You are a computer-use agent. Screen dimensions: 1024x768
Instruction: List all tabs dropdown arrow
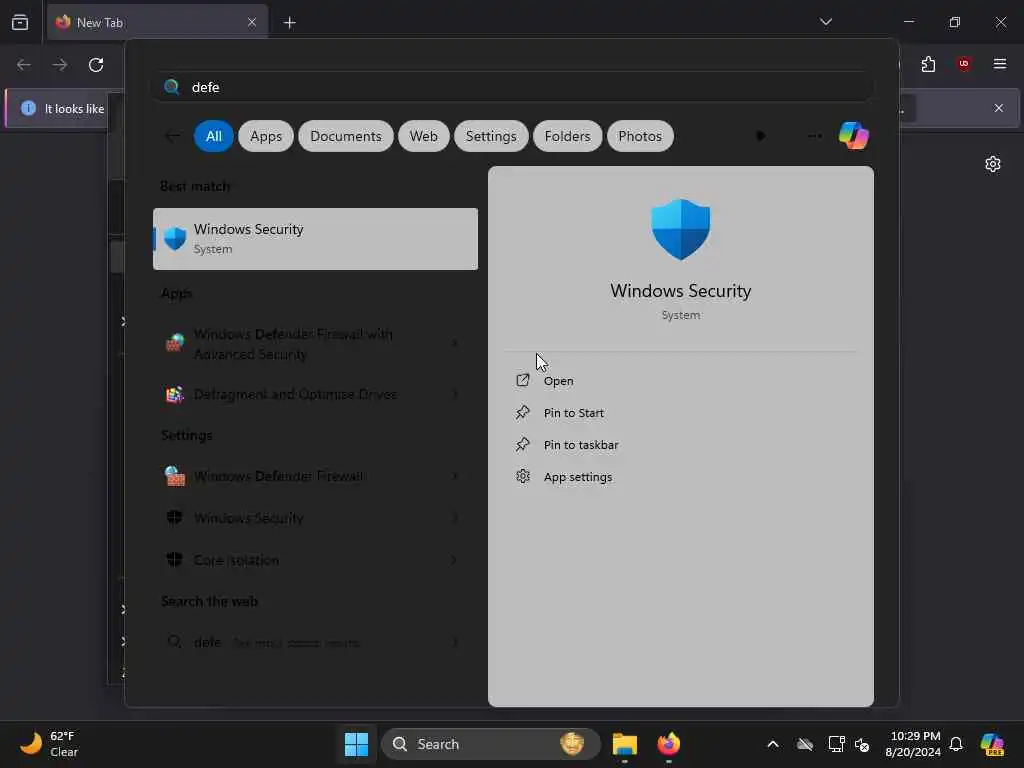825,22
